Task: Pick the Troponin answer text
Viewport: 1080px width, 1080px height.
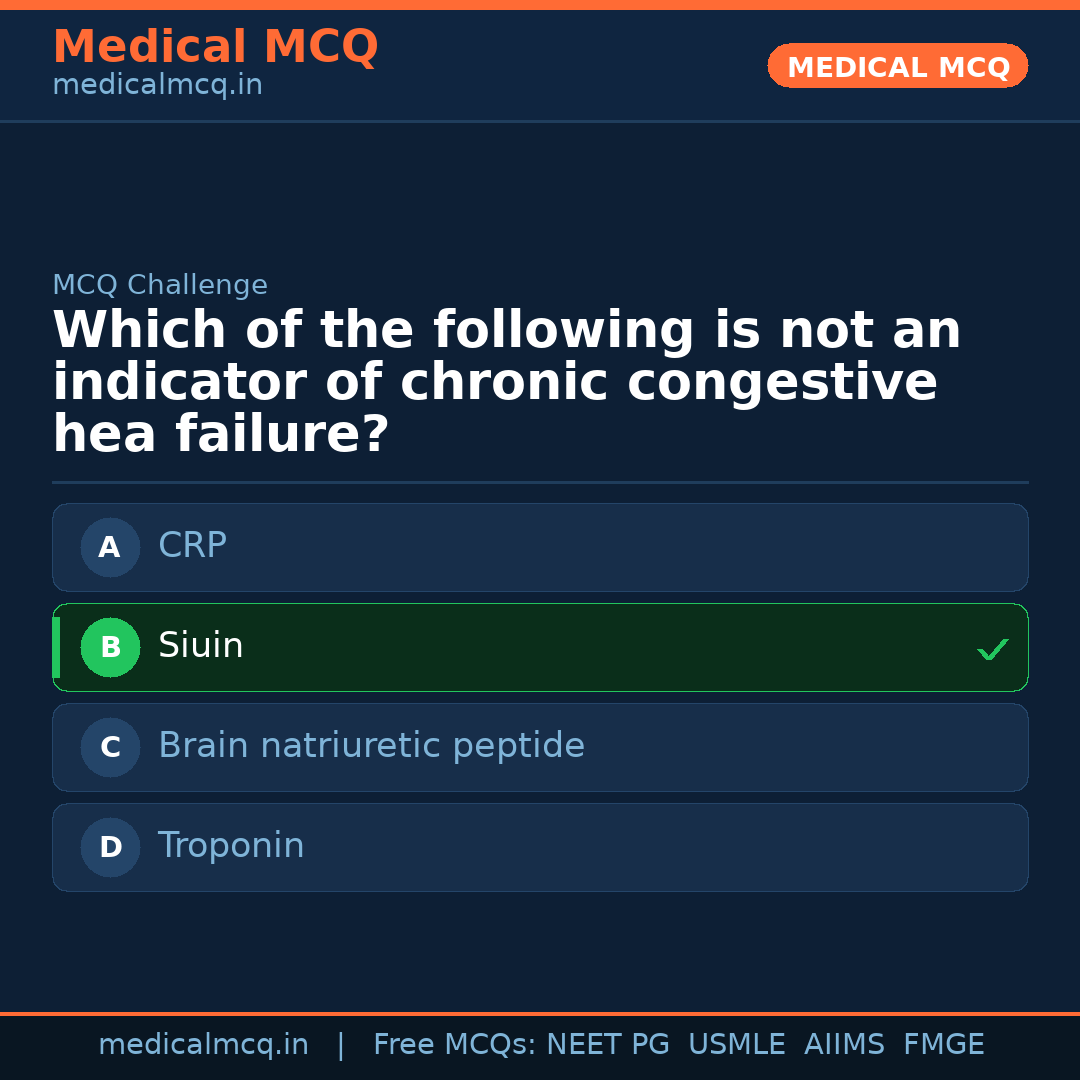Action: (x=231, y=846)
